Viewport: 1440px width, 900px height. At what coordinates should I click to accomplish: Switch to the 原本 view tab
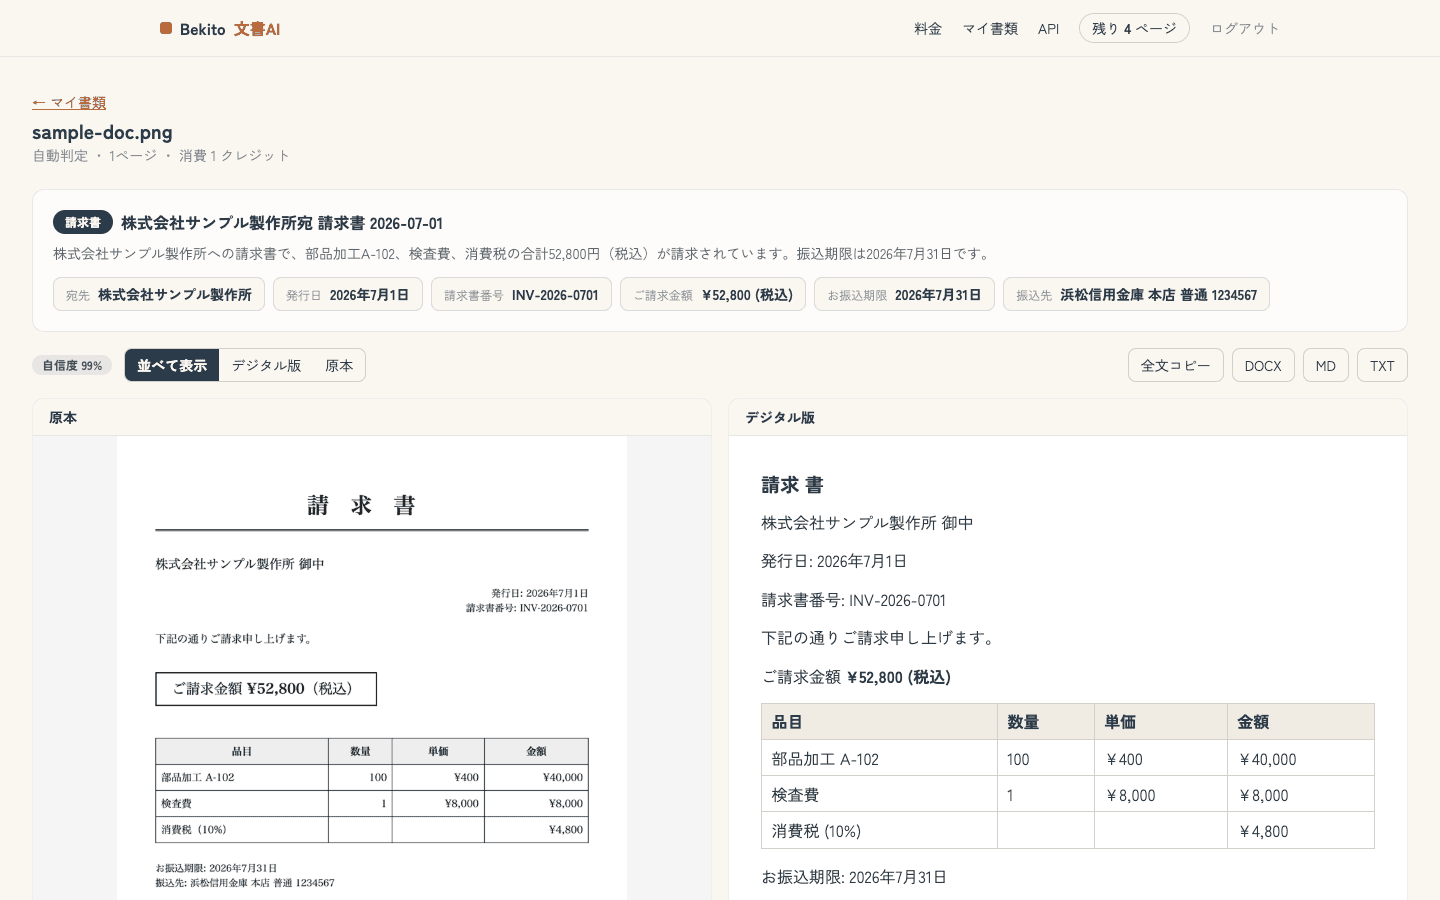tap(339, 365)
